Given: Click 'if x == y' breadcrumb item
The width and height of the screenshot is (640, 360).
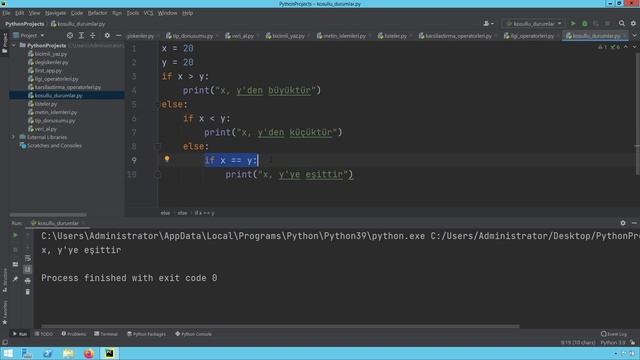Looking at the screenshot, I should pos(204,213).
